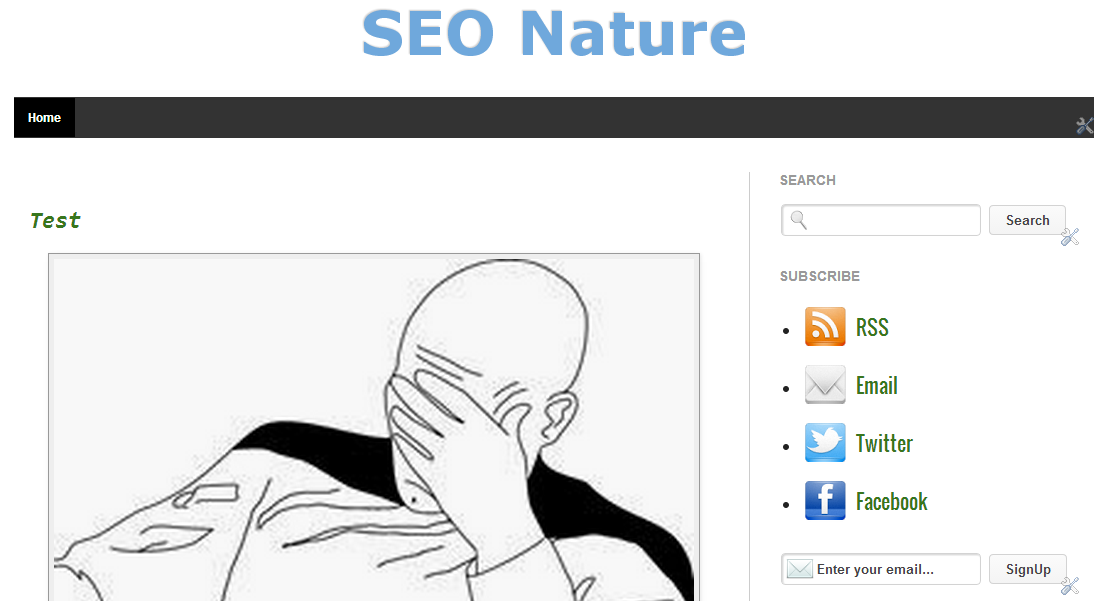Click the Twitter bird icon
1114x601 pixels.
[825, 443]
